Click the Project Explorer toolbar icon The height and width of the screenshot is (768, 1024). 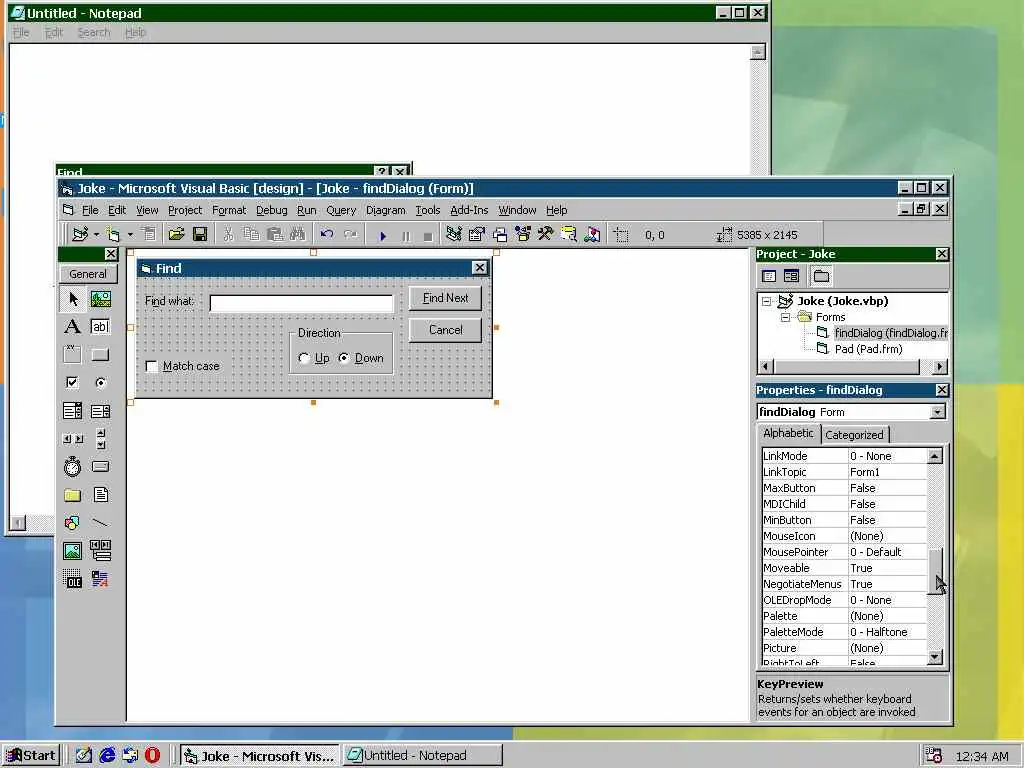pyautogui.click(x=454, y=234)
